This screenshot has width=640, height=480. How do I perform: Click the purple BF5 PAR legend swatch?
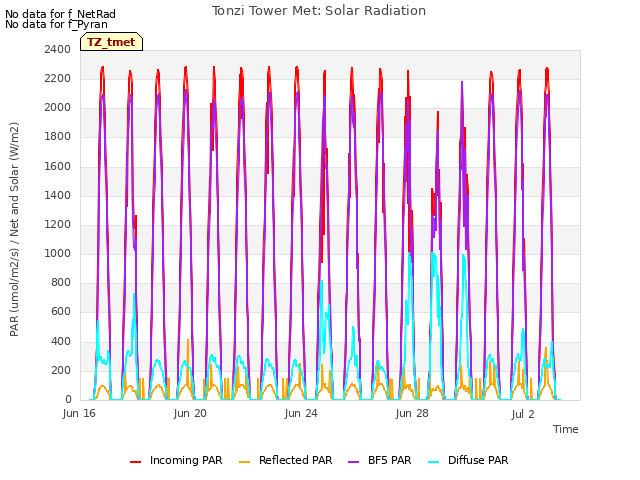pyautogui.click(x=353, y=462)
